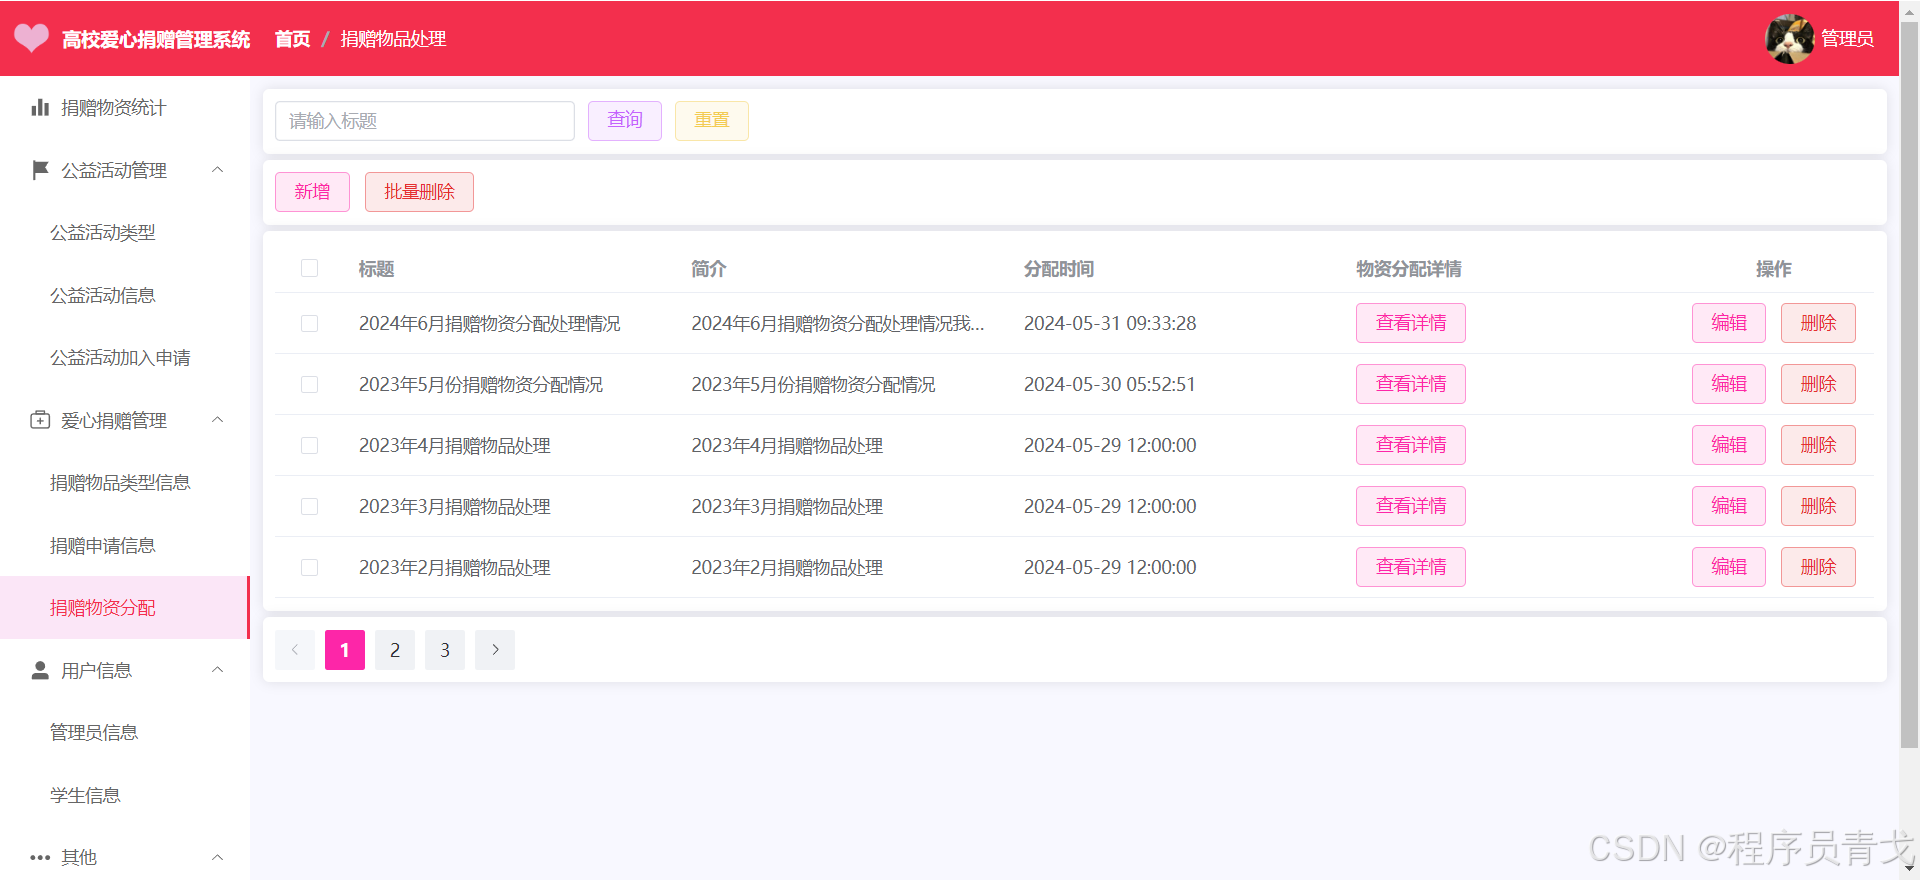Edit the 2024年6月捐赠物资分配处理情况 row

(1729, 323)
